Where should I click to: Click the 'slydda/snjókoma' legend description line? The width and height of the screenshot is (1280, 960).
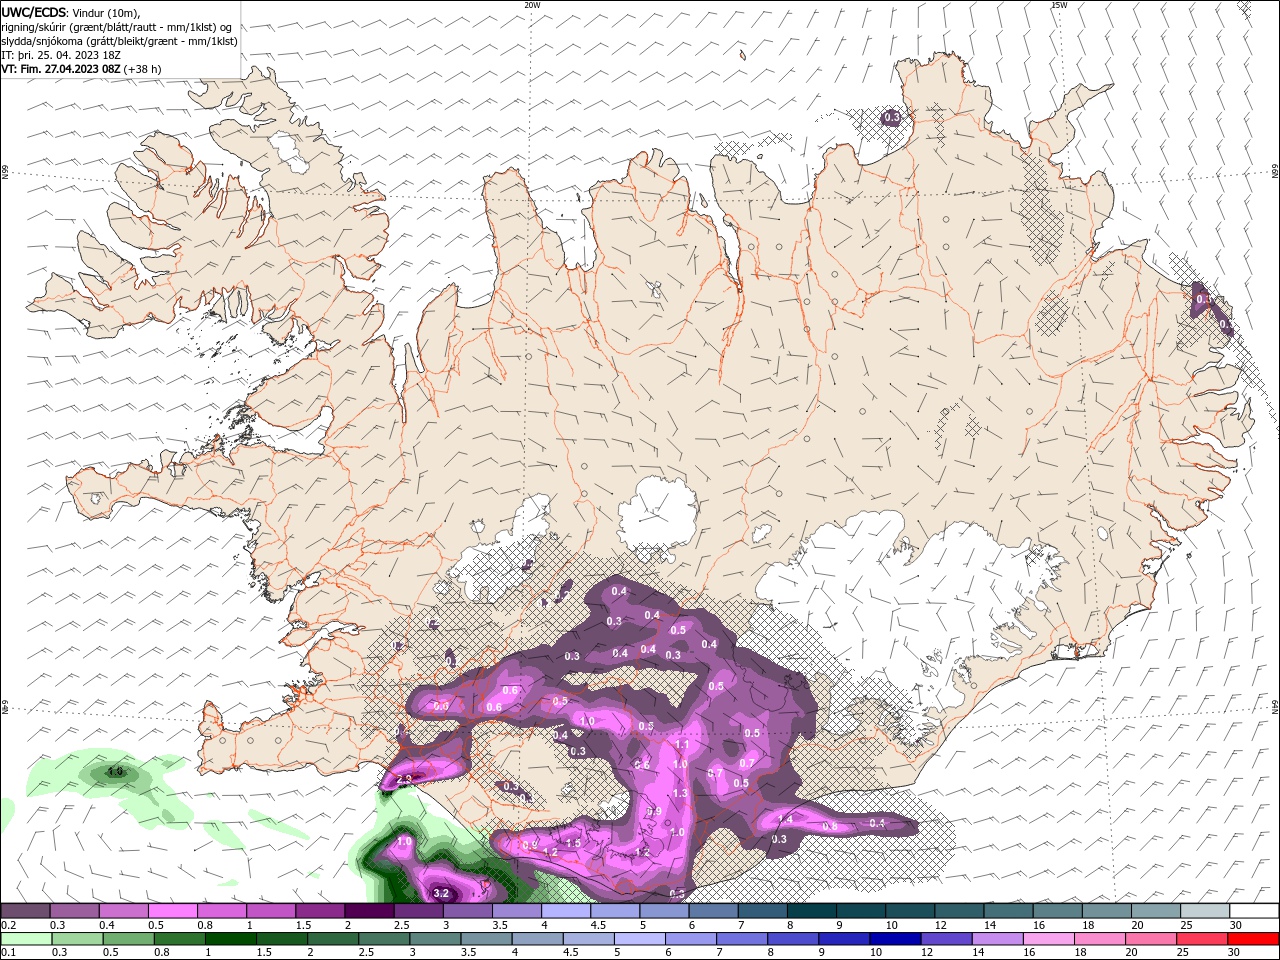119,41
